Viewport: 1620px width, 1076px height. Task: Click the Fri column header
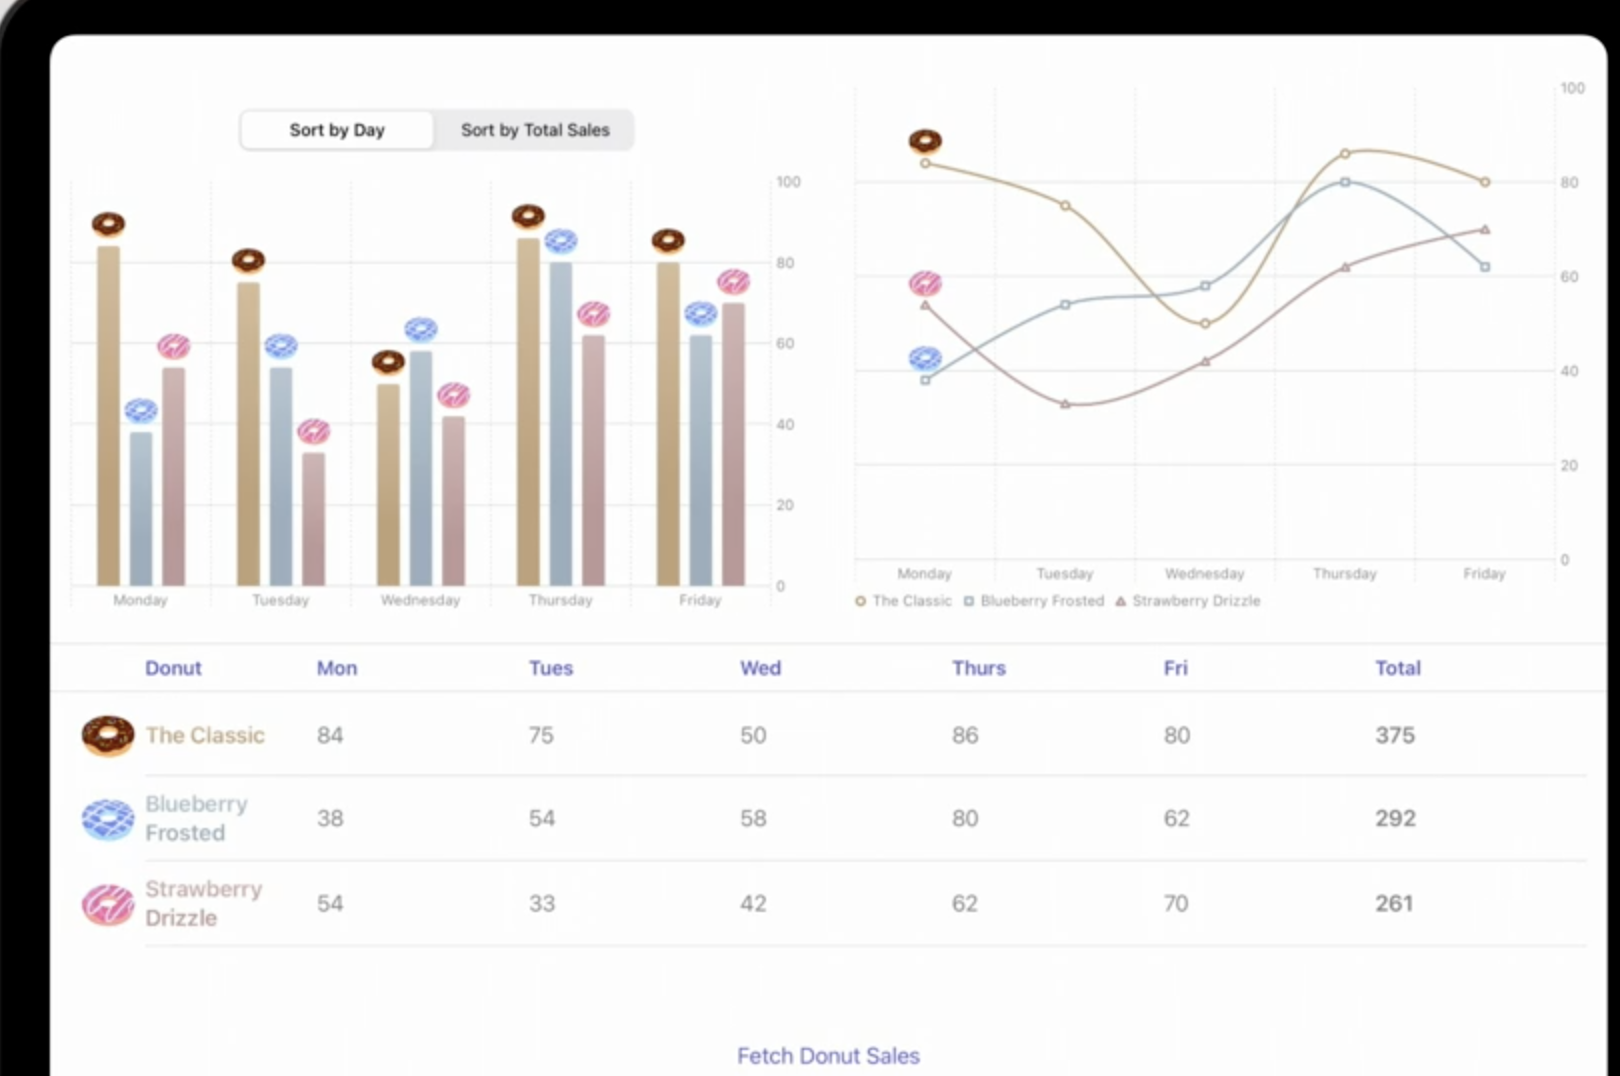(1176, 668)
